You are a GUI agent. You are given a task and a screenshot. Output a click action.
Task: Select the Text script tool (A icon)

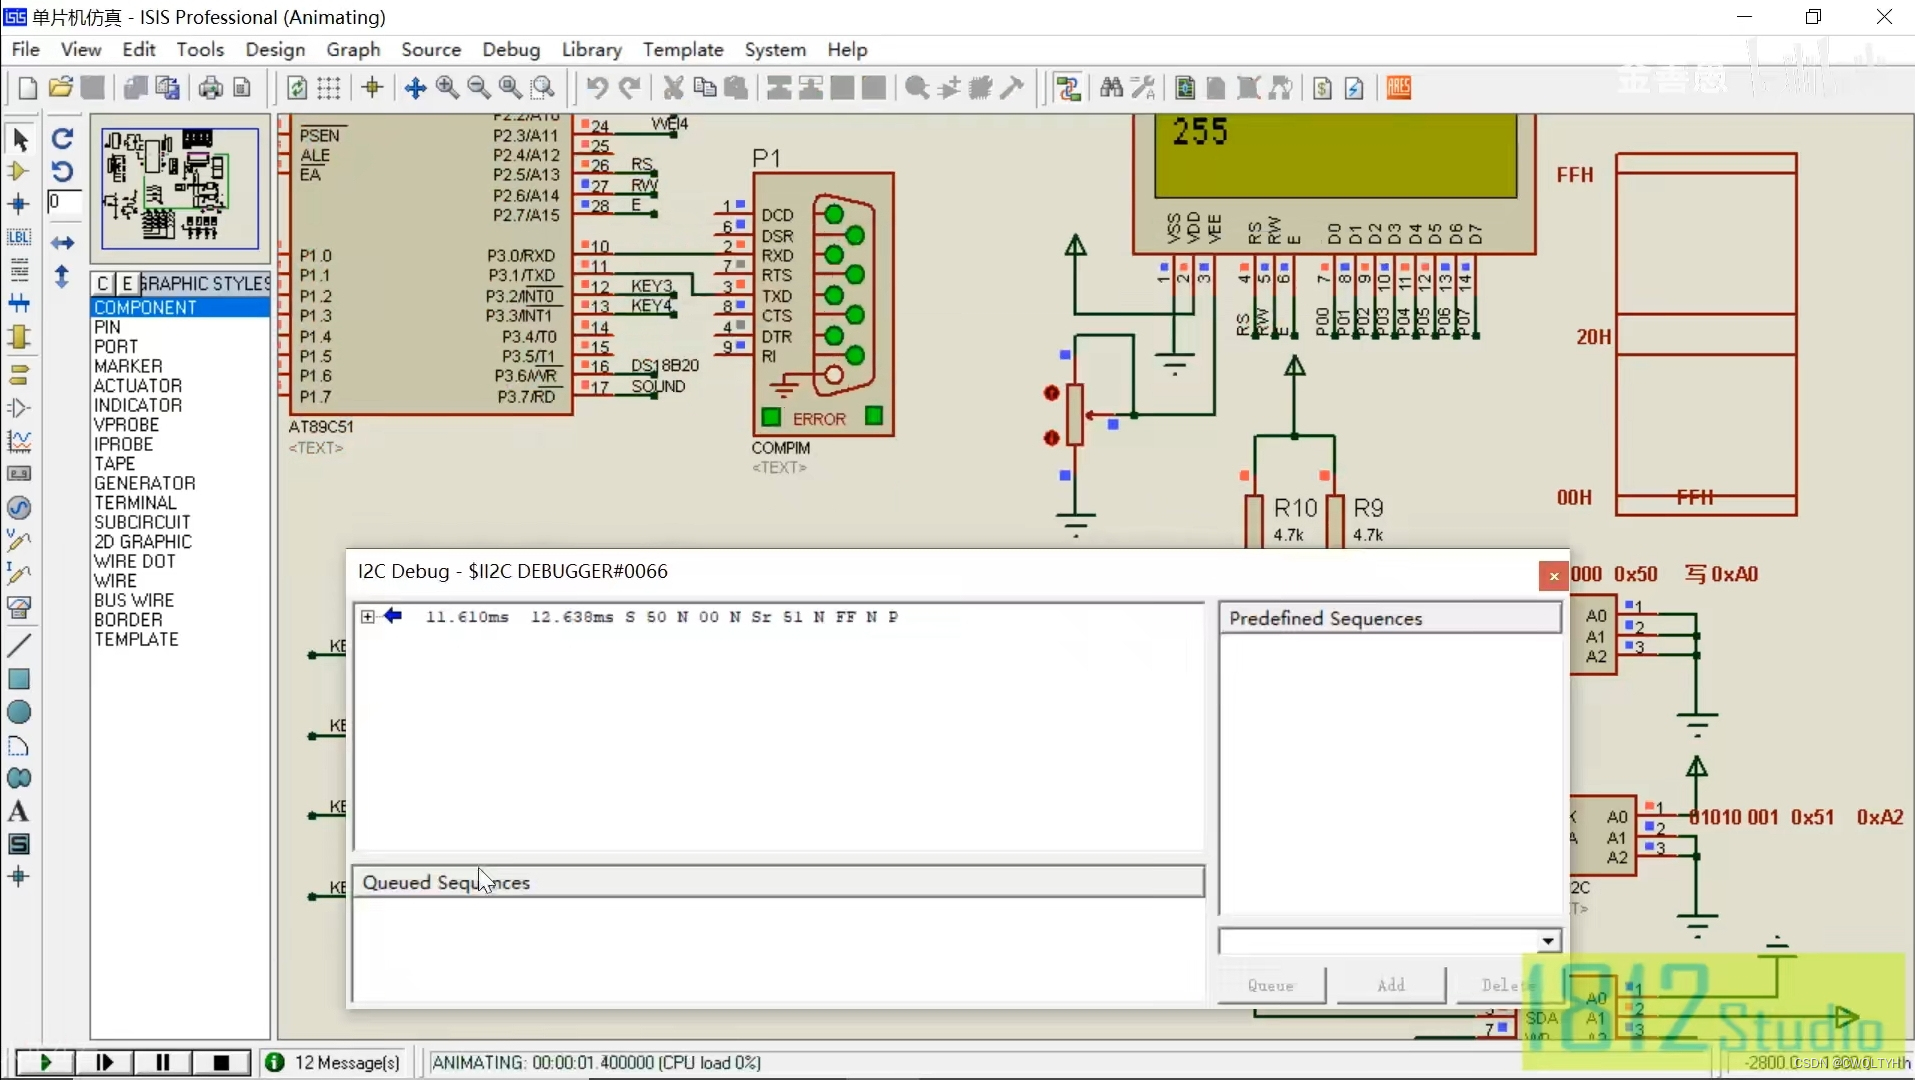[x=19, y=812]
